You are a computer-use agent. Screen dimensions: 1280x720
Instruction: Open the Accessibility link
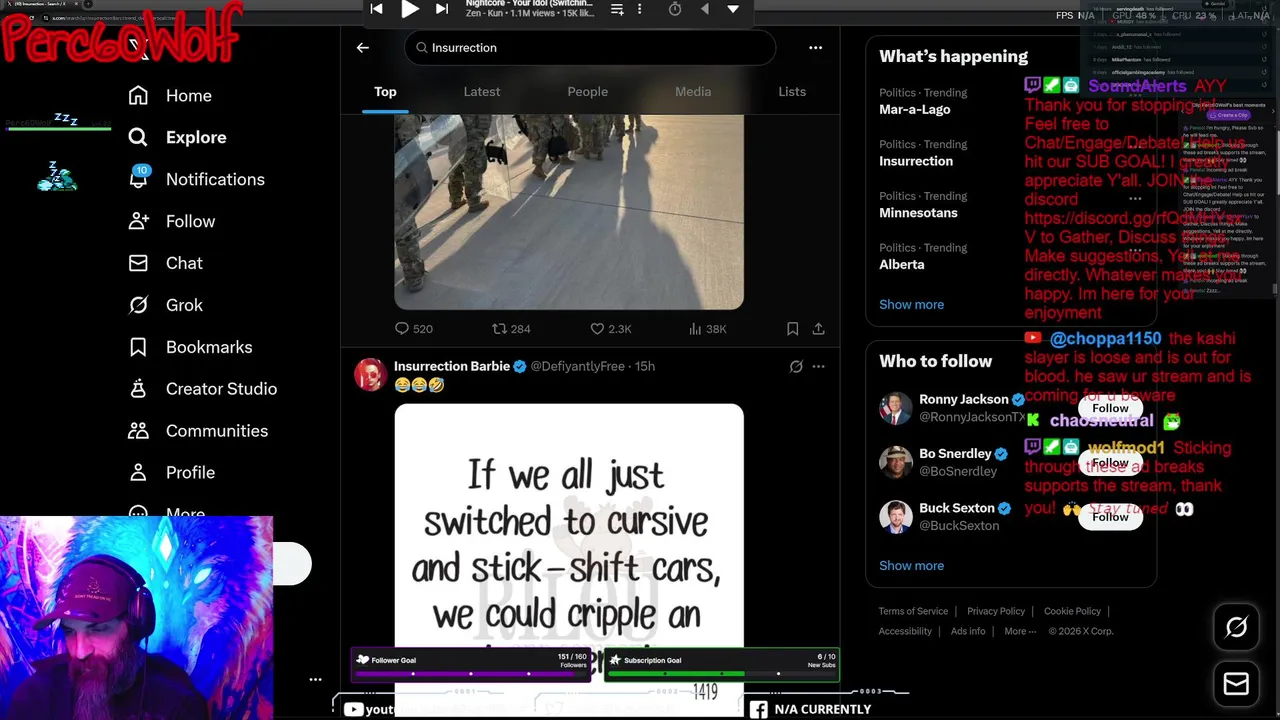click(x=905, y=631)
